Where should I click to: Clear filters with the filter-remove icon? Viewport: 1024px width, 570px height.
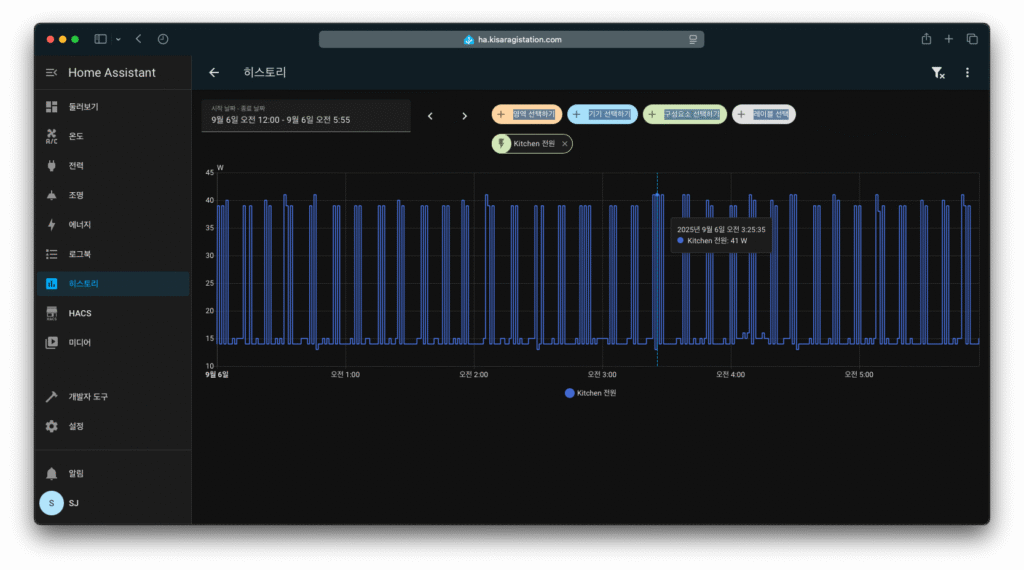click(937, 73)
